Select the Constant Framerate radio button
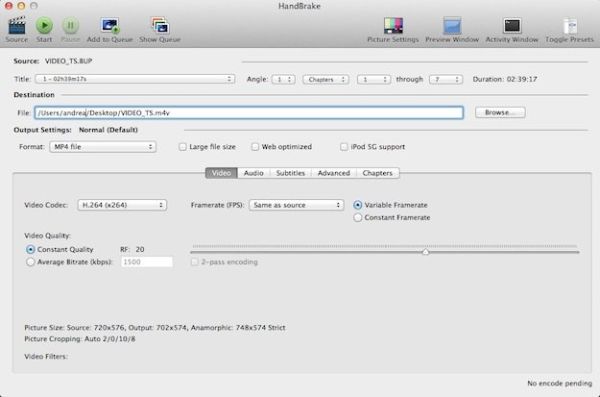The height and width of the screenshot is (397, 600). click(x=357, y=217)
